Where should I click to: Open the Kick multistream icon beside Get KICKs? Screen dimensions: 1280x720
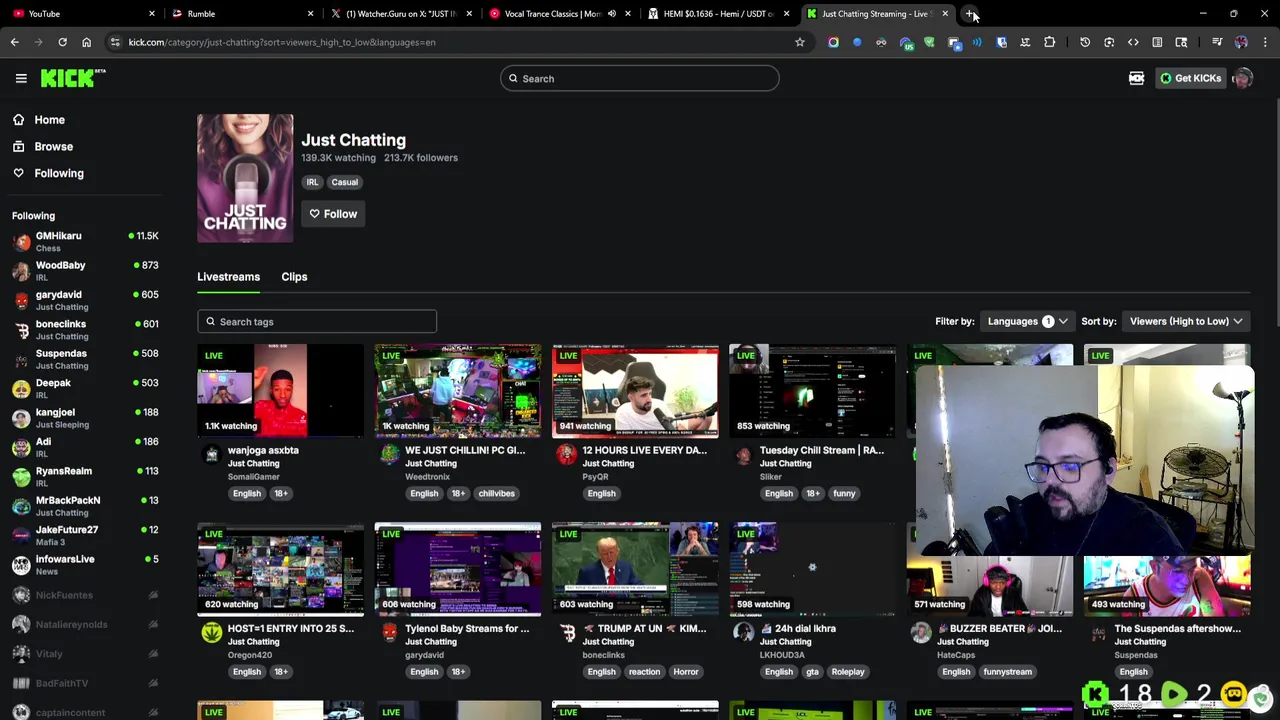click(1136, 78)
